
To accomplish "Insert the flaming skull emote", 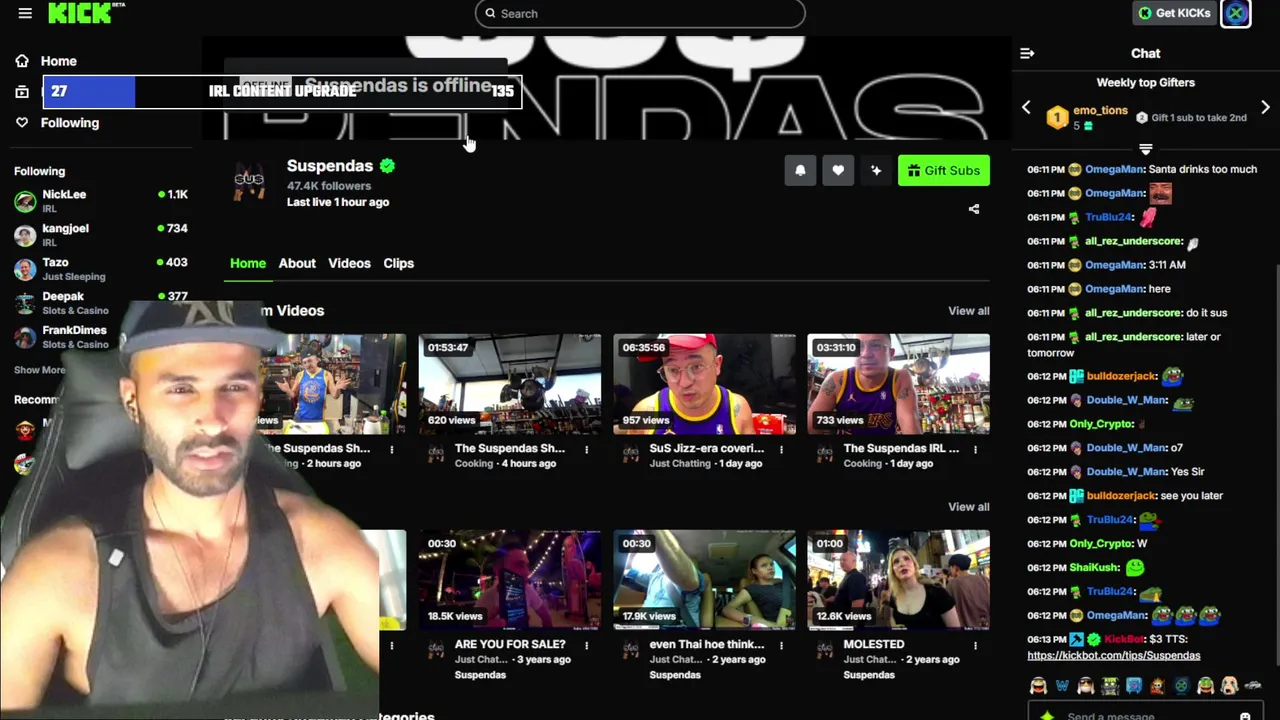I will [x=1157, y=686].
